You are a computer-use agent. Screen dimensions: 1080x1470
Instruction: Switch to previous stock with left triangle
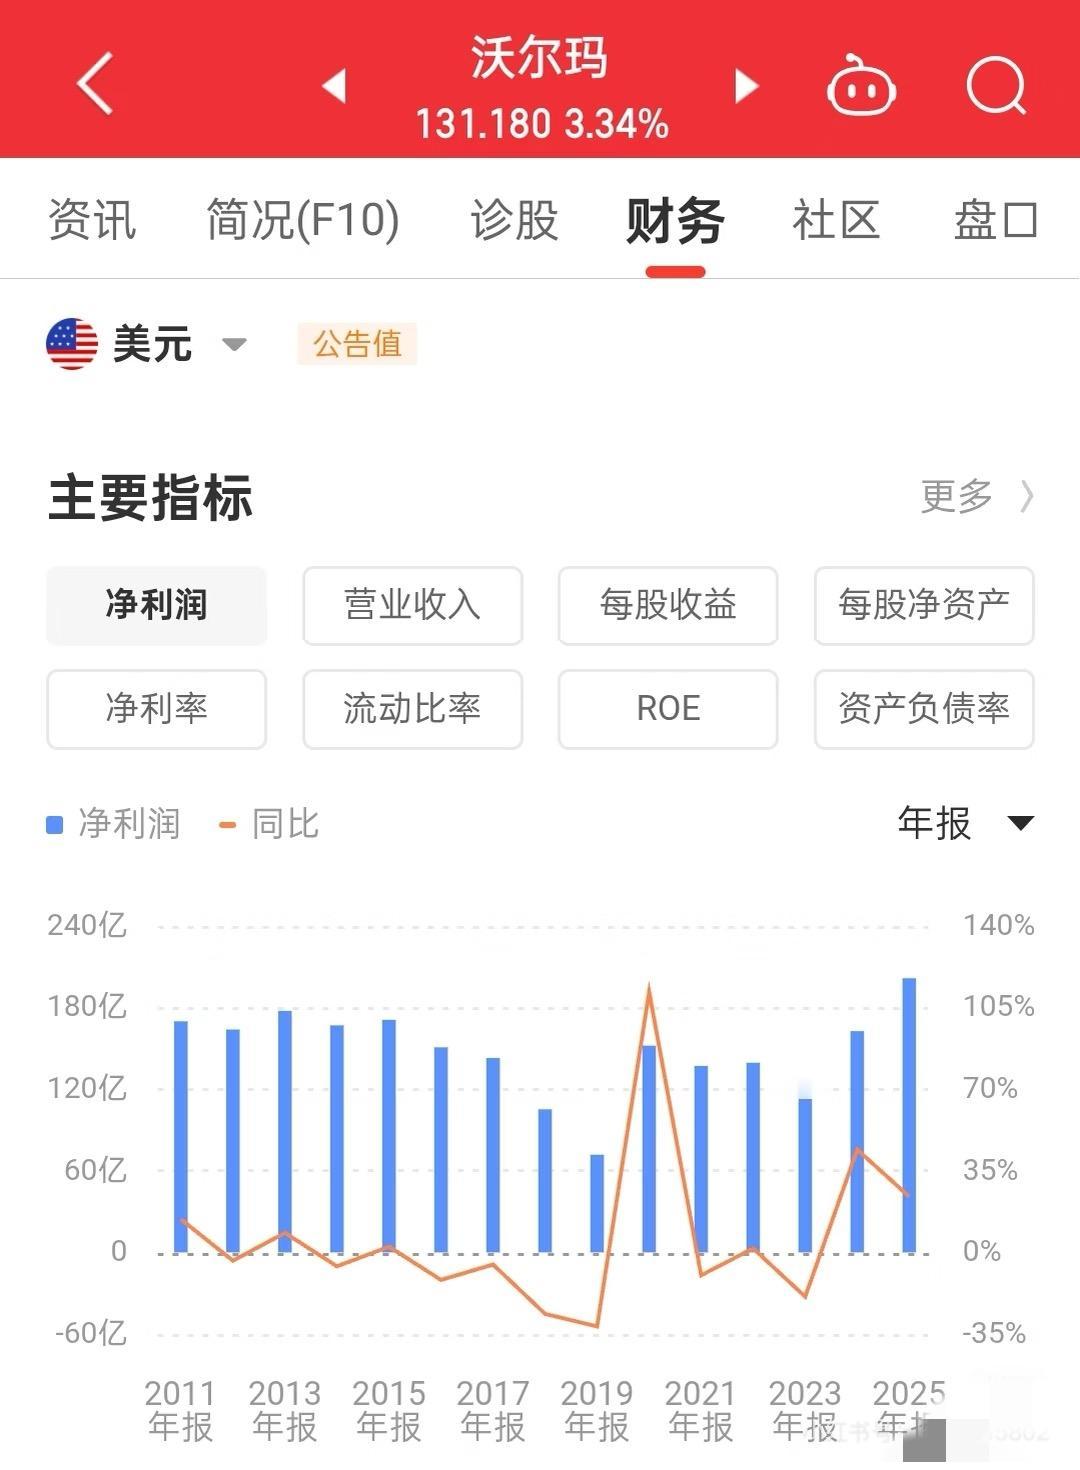[334, 86]
